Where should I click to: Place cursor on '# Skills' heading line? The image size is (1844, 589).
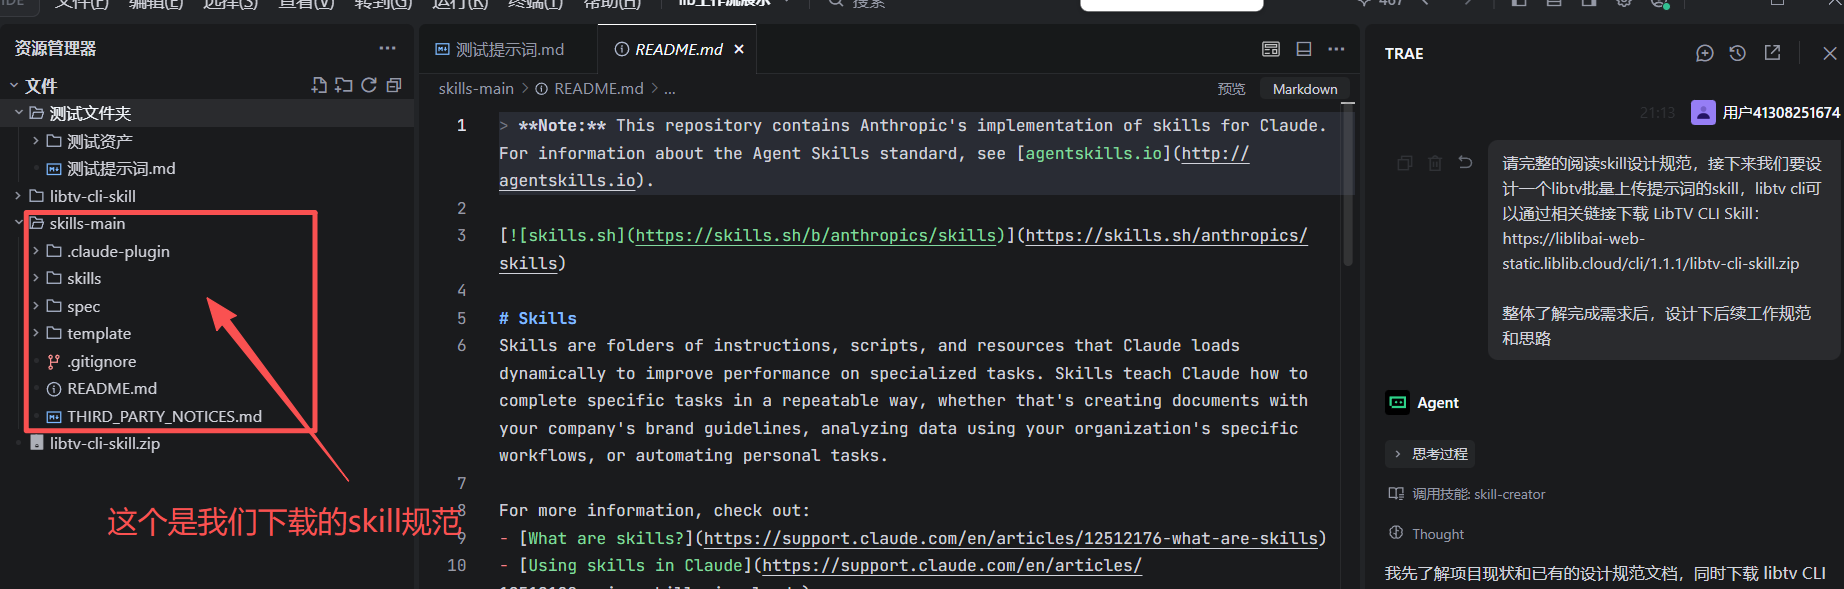[538, 318]
